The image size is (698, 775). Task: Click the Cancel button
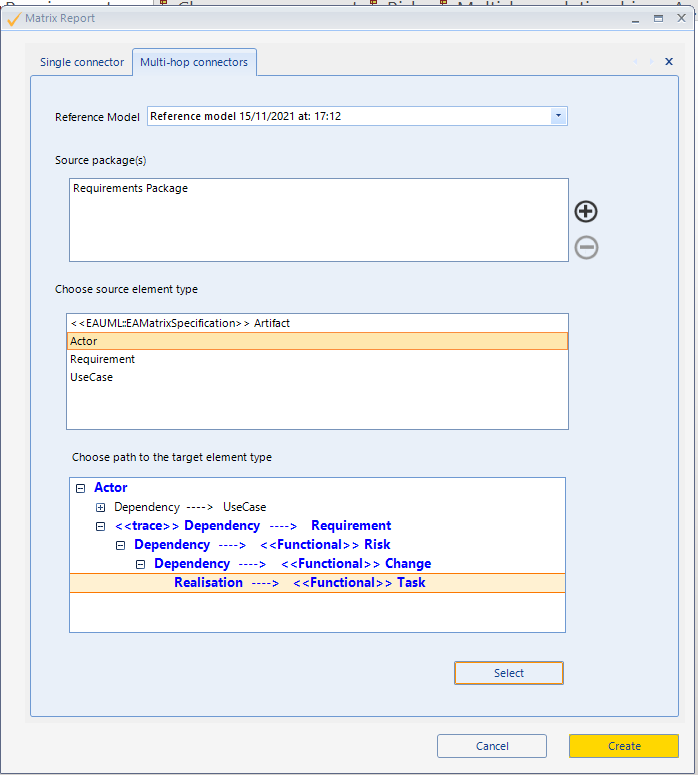pyautogui.click(x=492, y=746)
